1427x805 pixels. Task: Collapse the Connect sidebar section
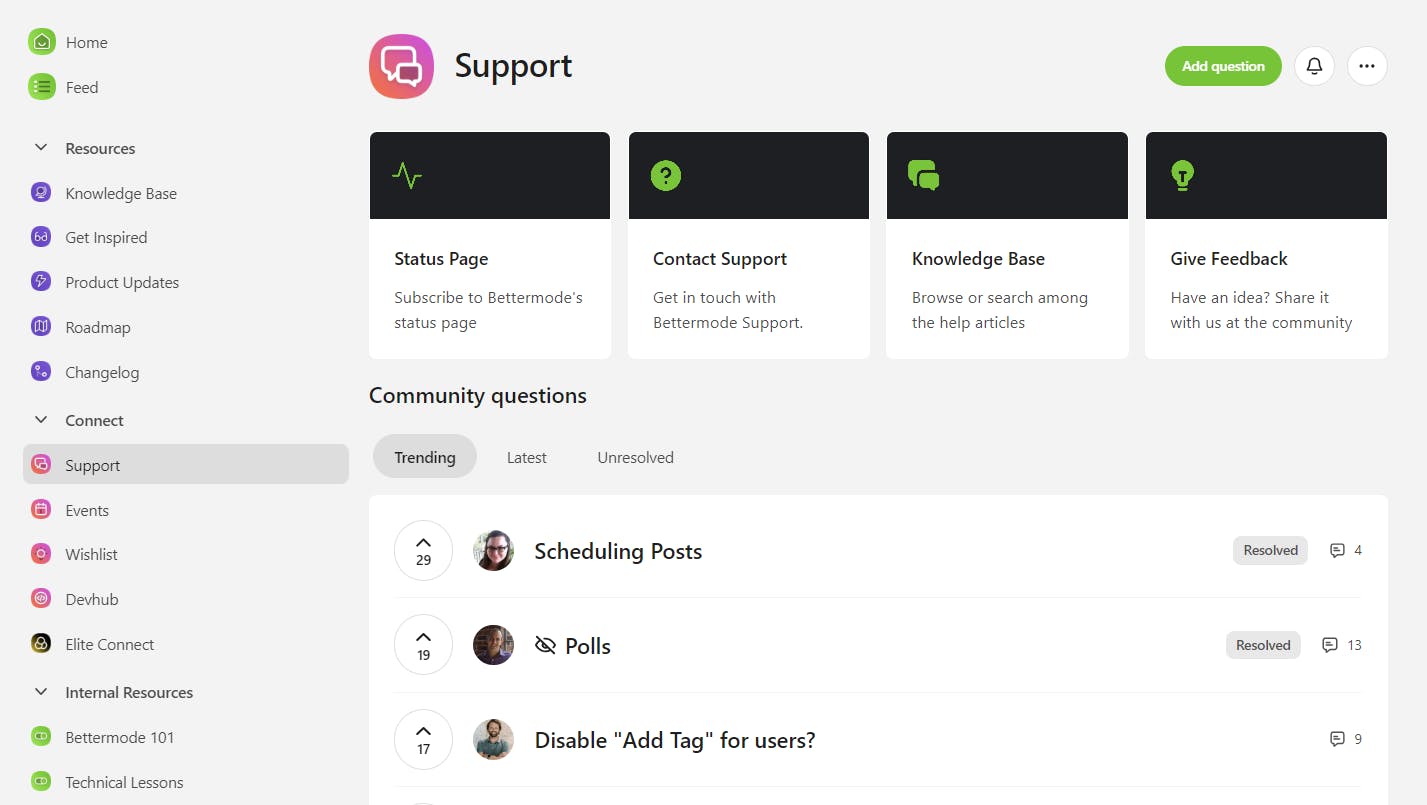click(x=41, y=420)
